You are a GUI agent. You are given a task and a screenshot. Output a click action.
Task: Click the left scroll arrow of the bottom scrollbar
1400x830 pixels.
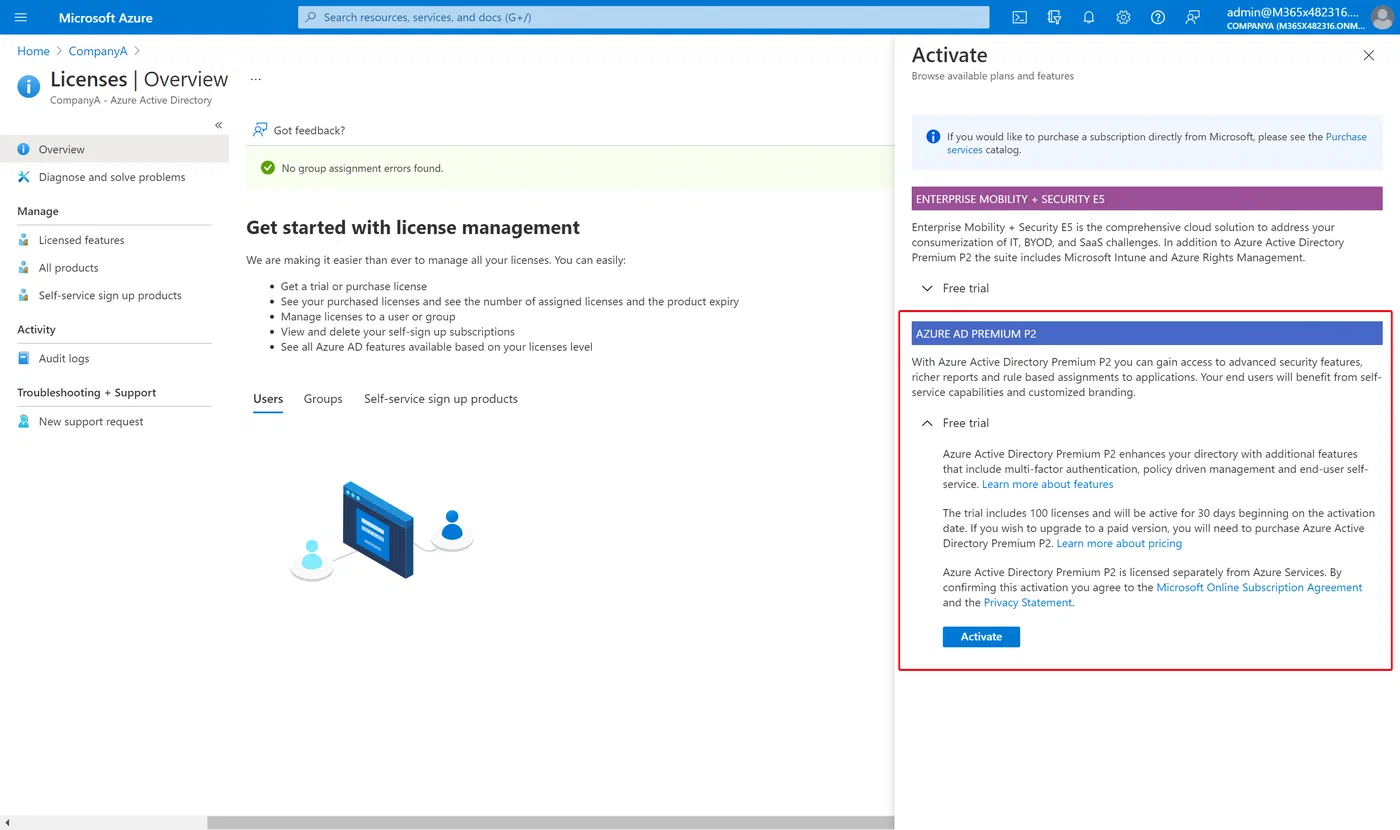click(x=6, y=823)
